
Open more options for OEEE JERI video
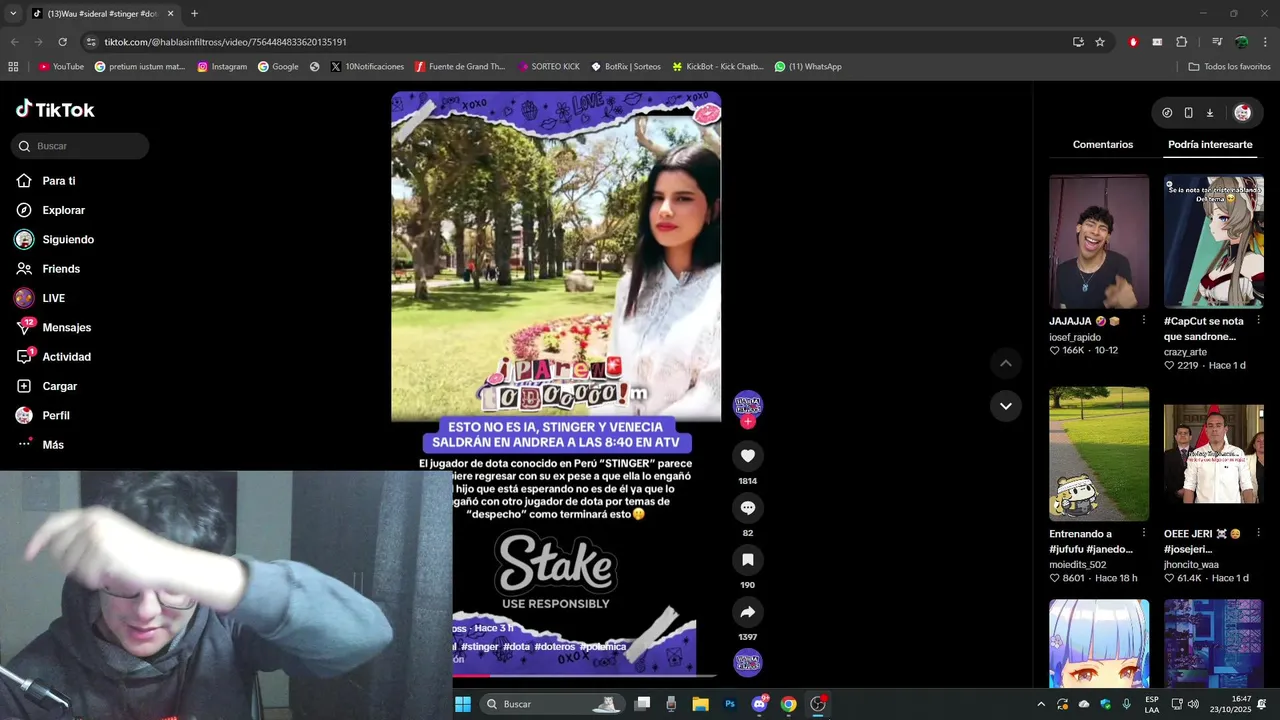(x=1258, y=534)
